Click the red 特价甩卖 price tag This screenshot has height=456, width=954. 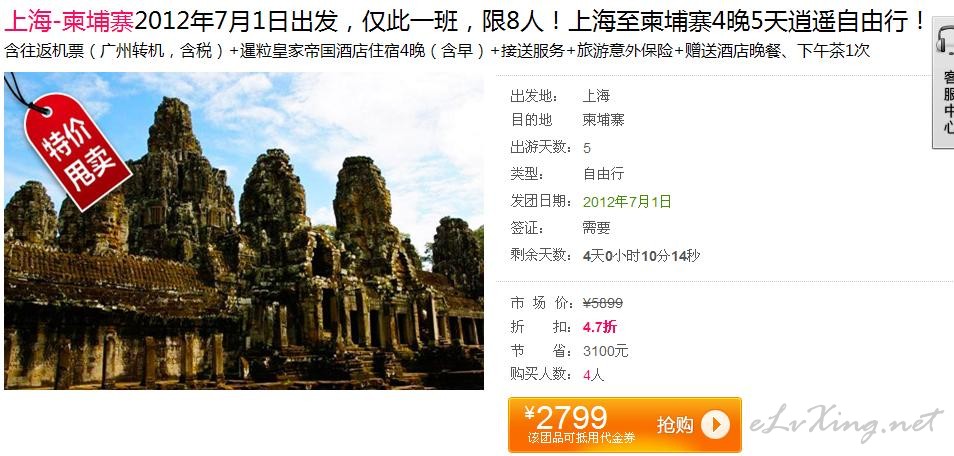click(77, 151)
